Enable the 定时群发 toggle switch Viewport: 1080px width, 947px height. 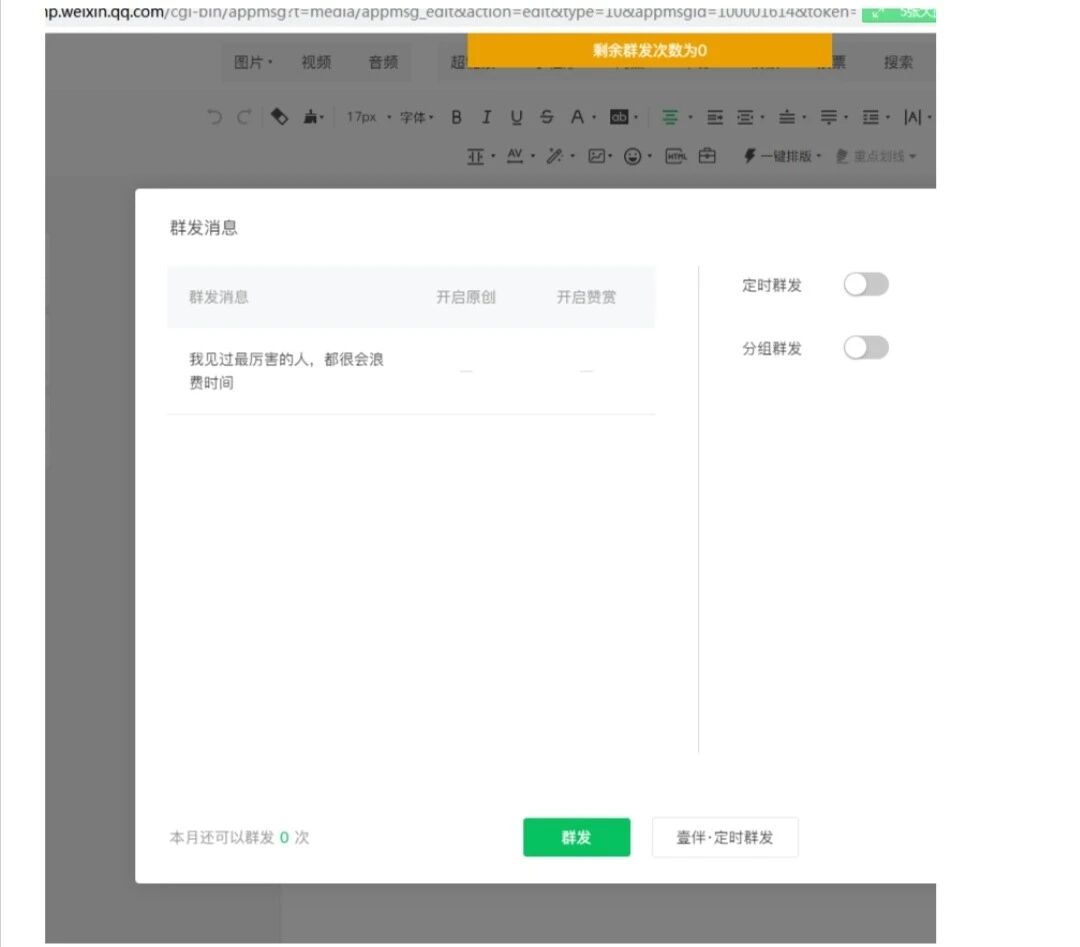866,284
